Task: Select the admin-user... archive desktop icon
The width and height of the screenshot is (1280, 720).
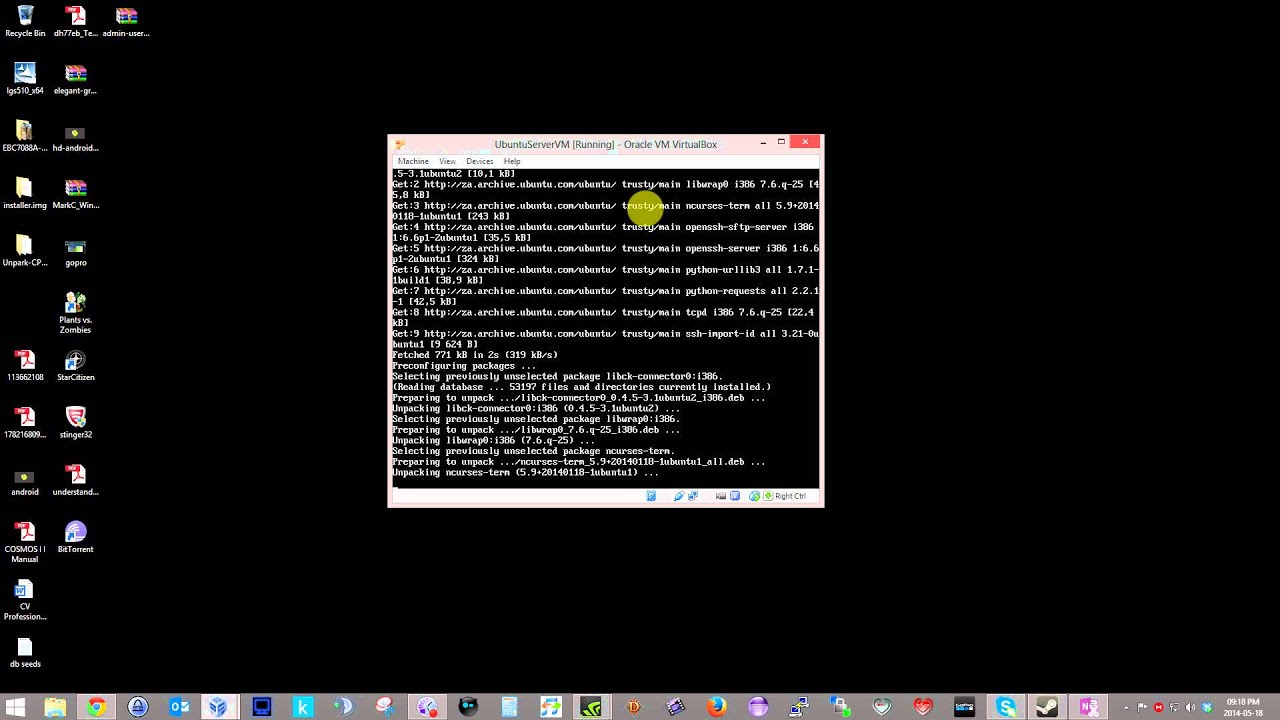Action: click(126, 22)
